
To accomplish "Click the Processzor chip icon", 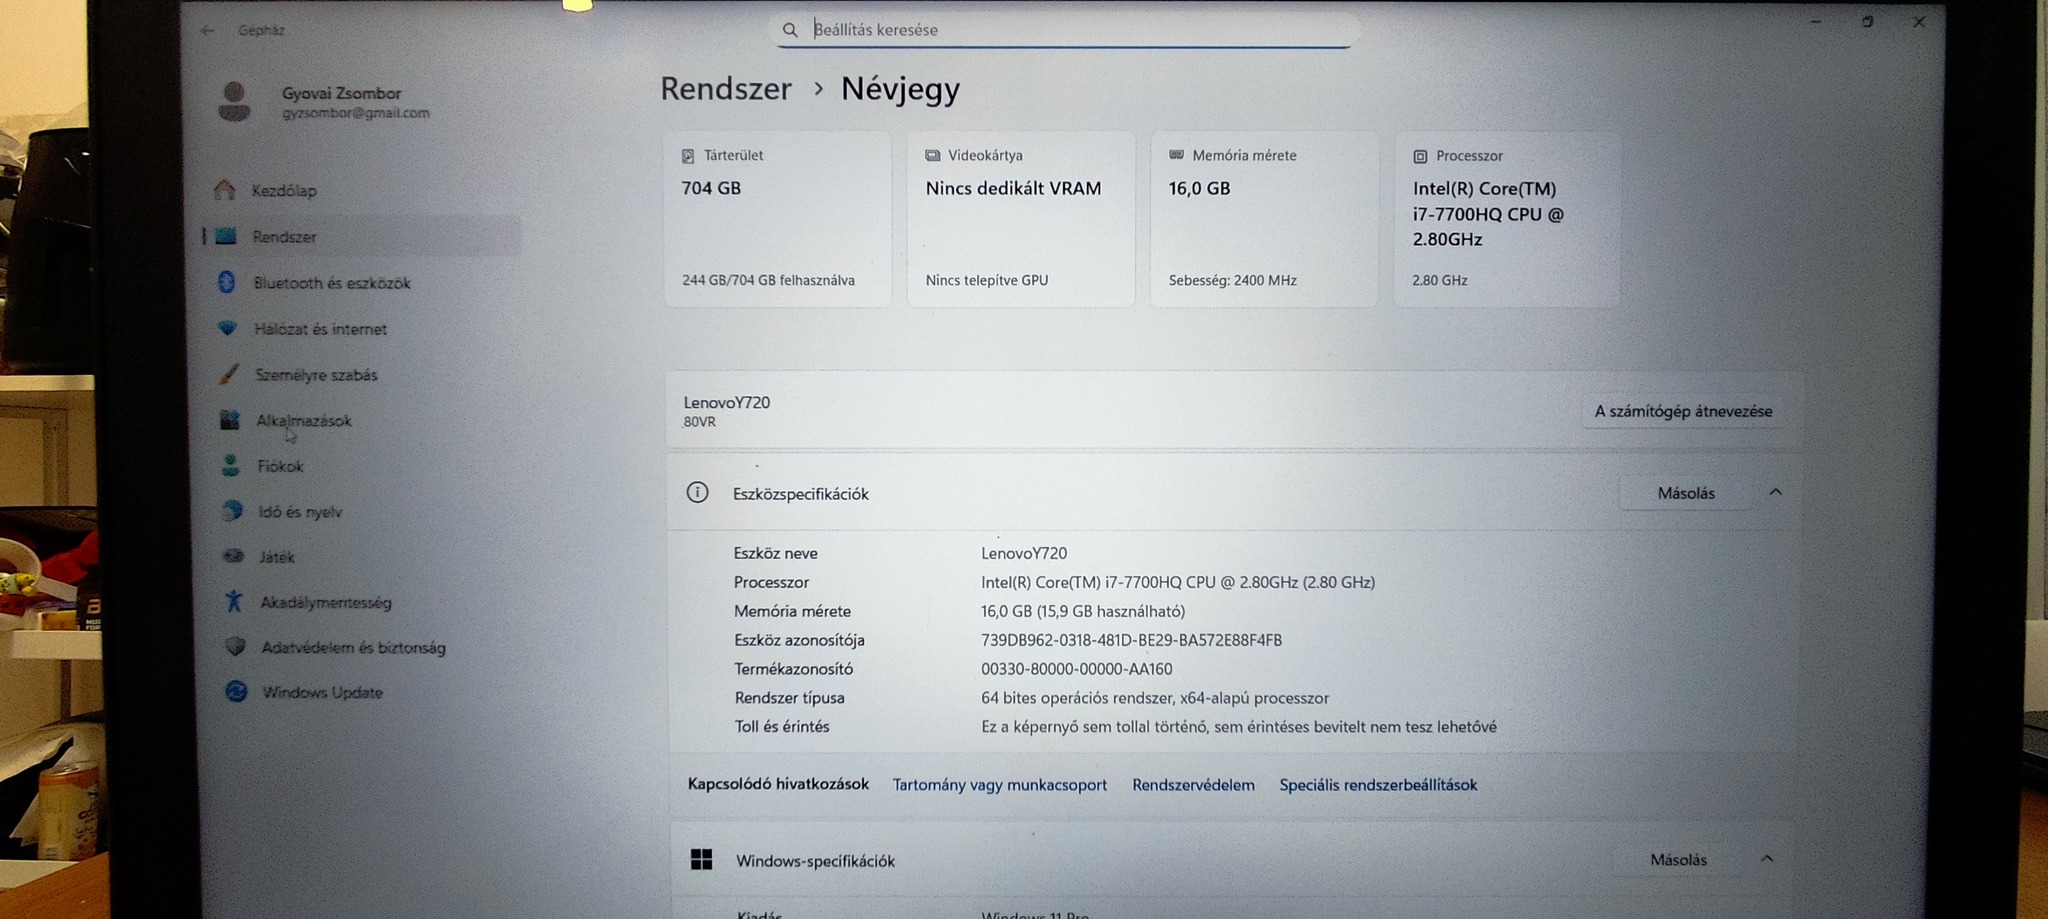I will click(x=1420, y=156).
